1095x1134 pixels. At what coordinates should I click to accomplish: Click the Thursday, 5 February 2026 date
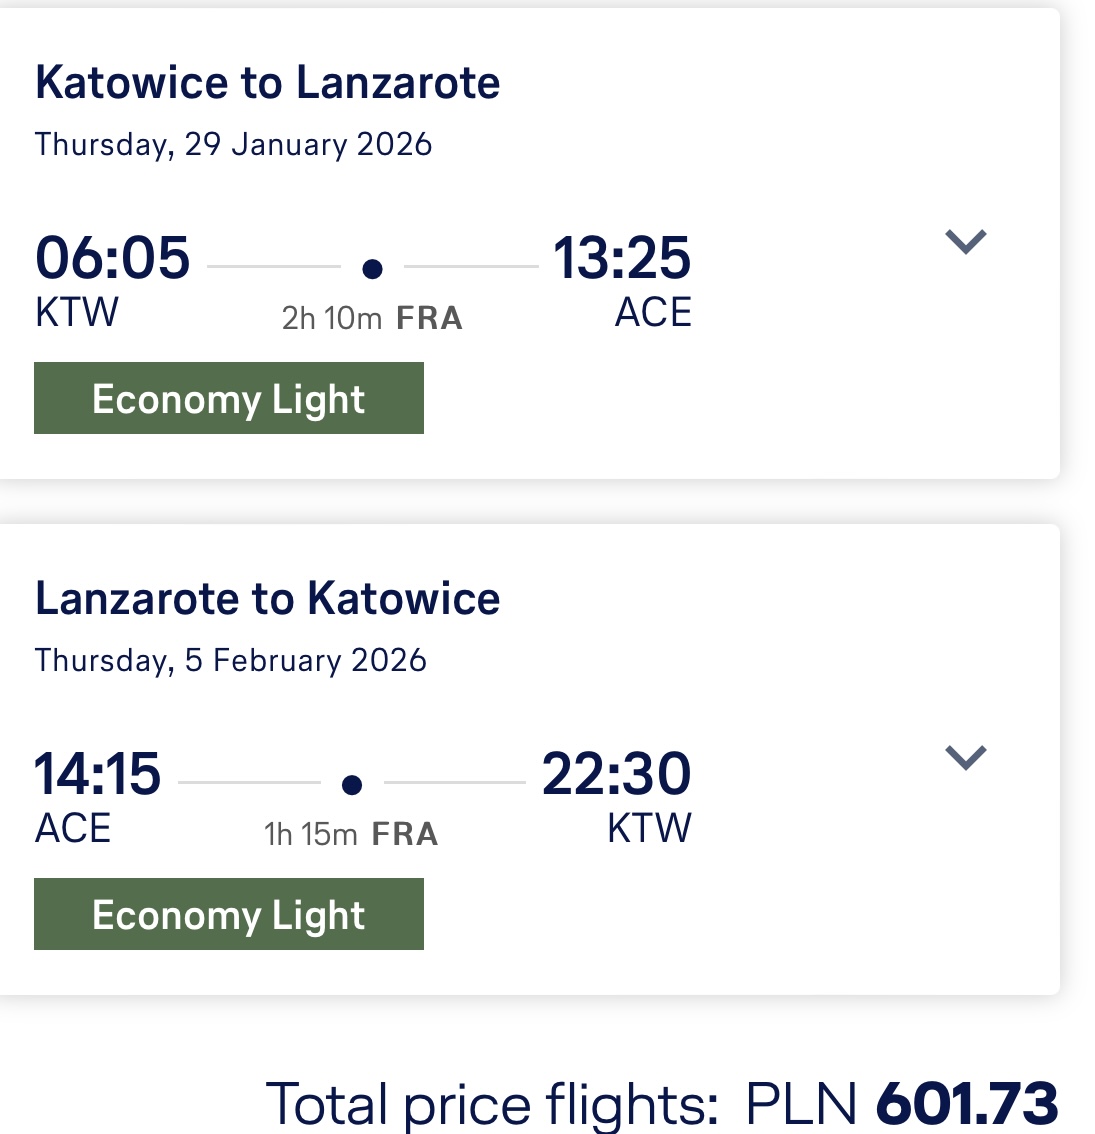pyautogui.click(x=231, y=660)
